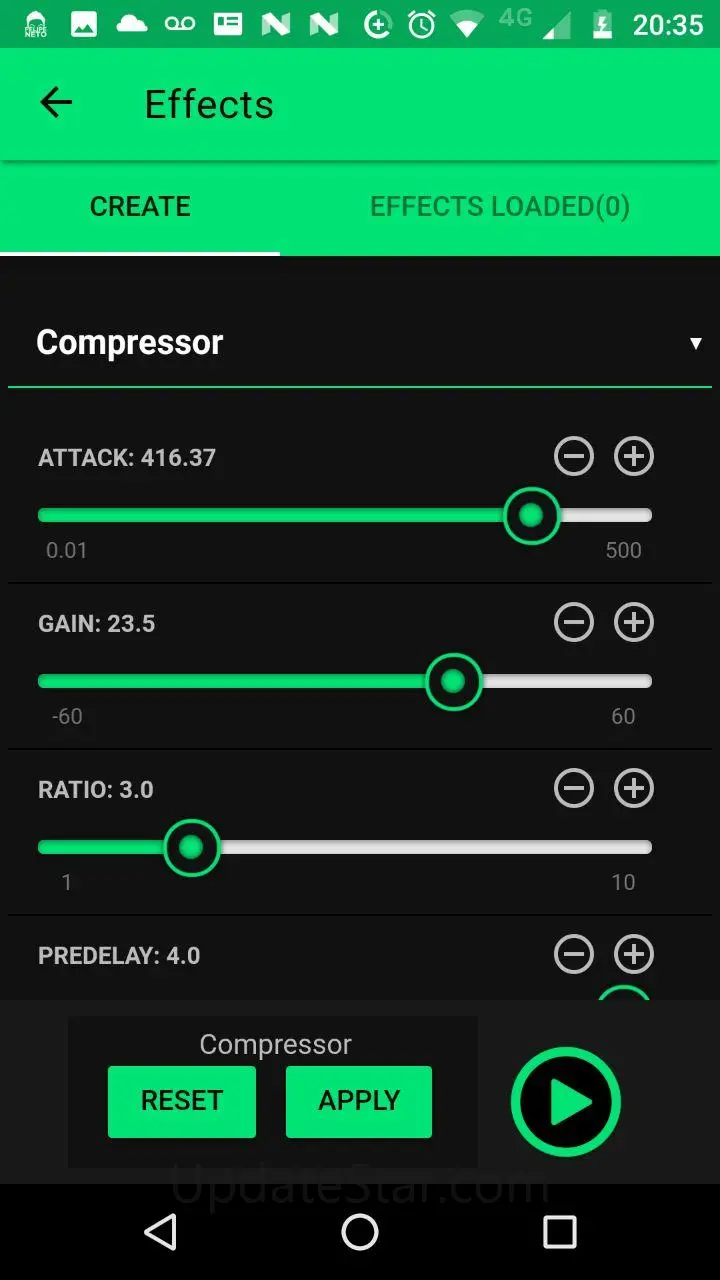Switch to the Effects Loaded(0) tab

pyautogui.click(x=500, y=207)
